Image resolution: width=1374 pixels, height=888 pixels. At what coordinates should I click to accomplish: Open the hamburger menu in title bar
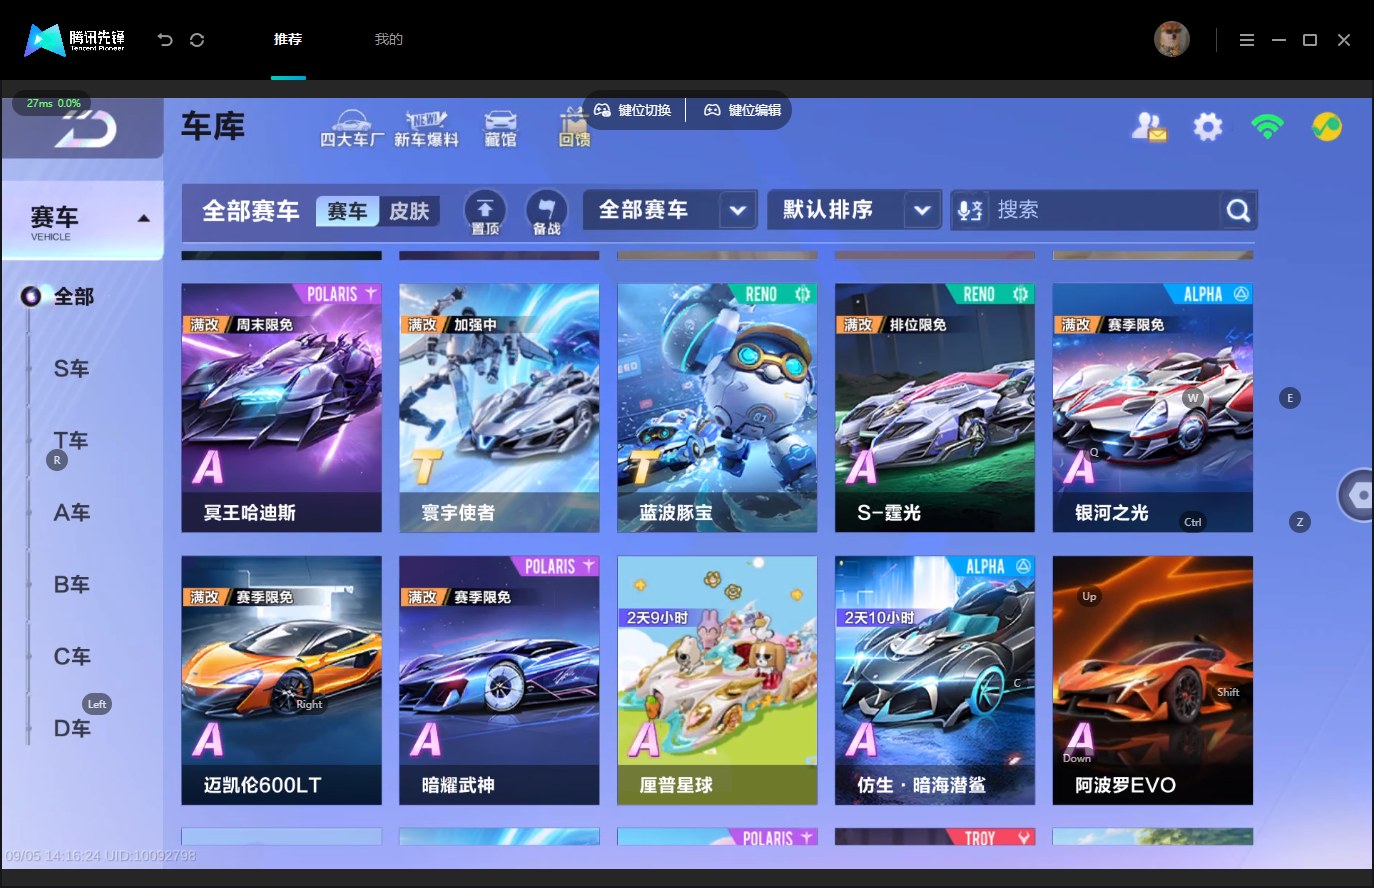[x=1246, y=40]
